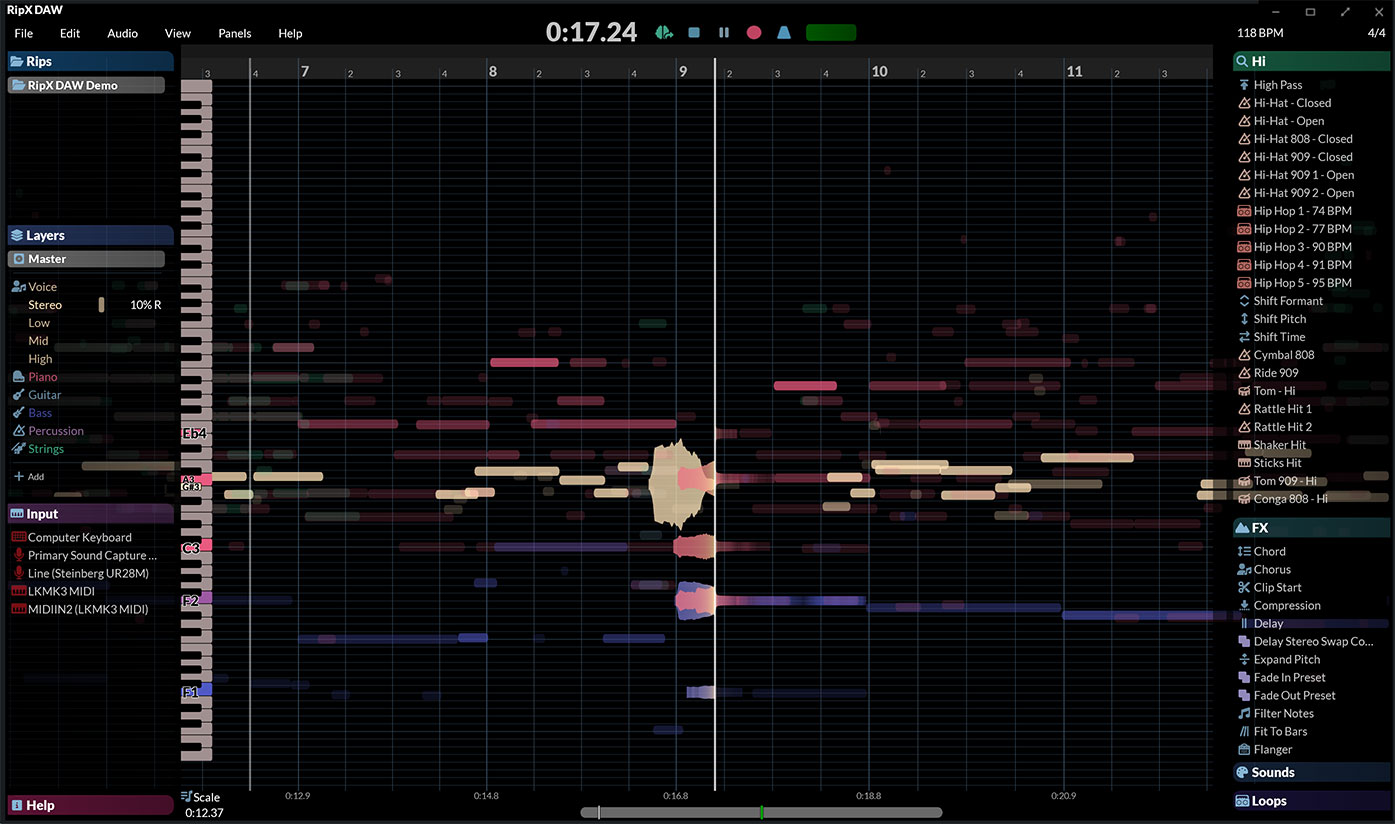1395x824 pixels.
Task: Click the Strings layer instrument icon
Action: [x=21, y=449]
